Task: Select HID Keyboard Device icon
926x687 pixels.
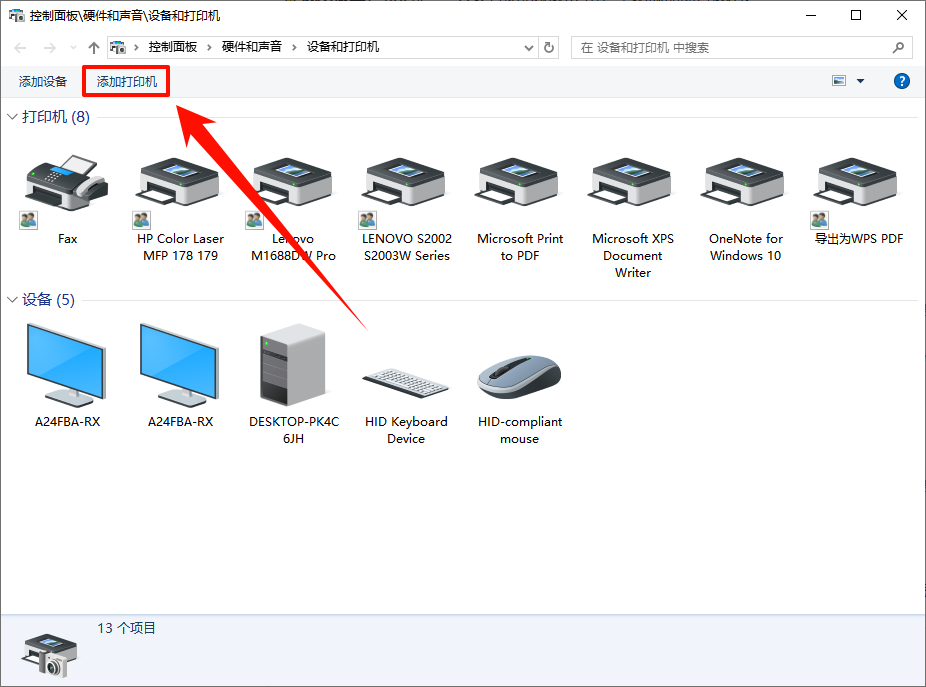Action: tap(406, 383)
